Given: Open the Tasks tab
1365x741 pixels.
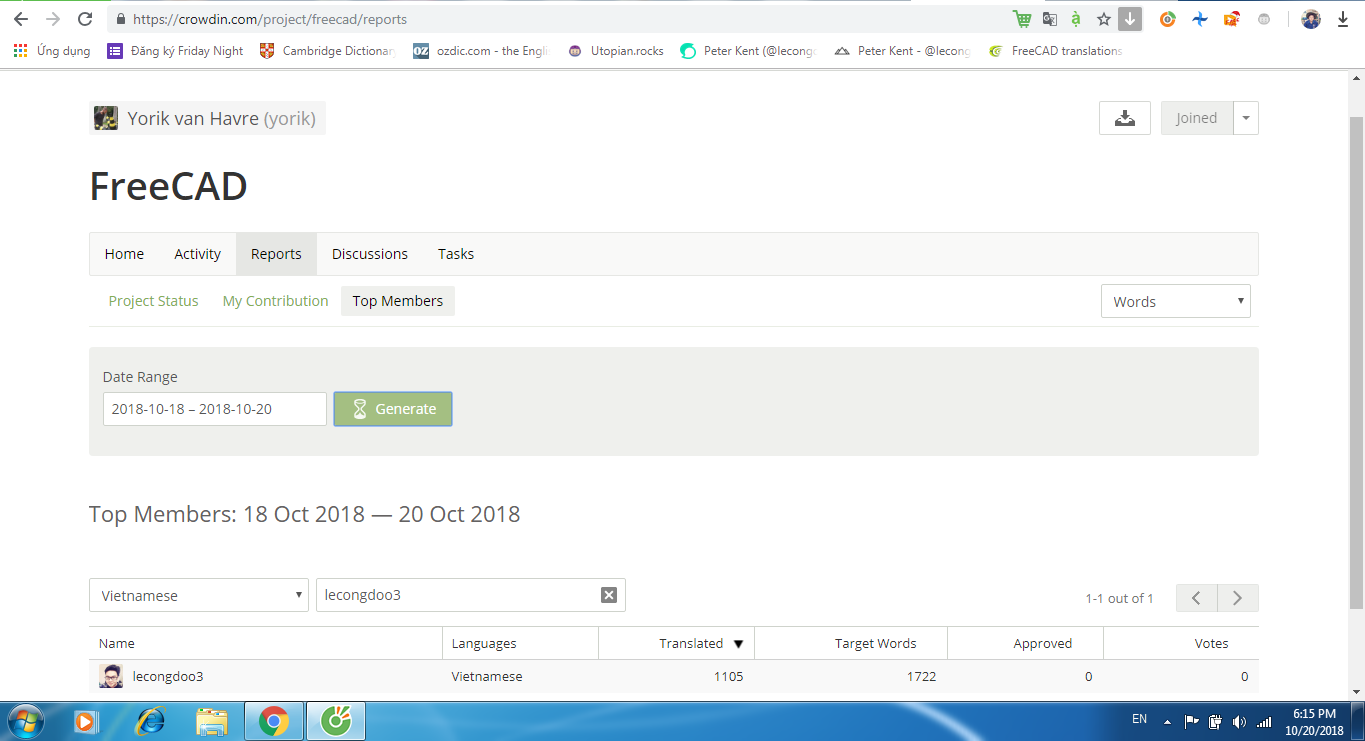Looking at the screenshot, I should [456, 254].
